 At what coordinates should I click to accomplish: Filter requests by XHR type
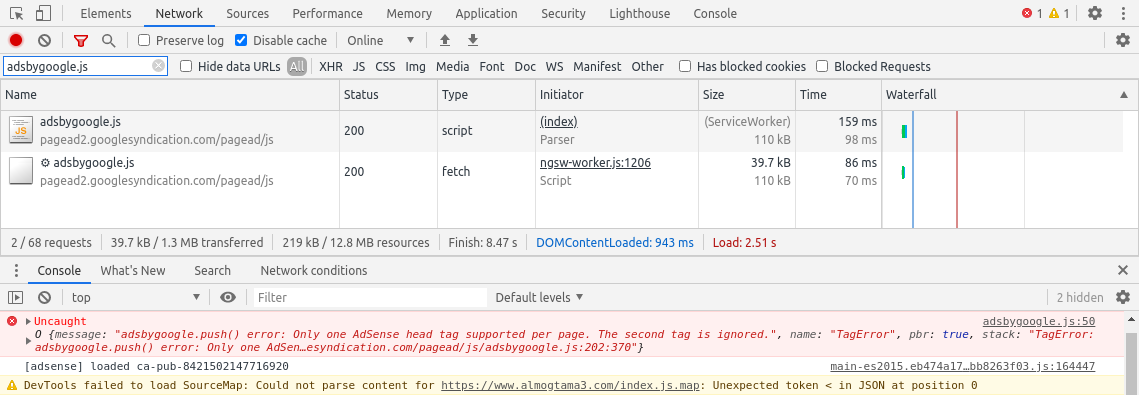click(331, 66)
